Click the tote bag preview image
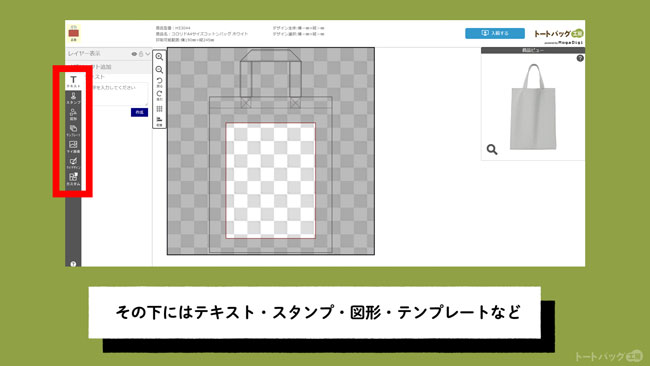 pyautogui.click(x=533, y=107)
